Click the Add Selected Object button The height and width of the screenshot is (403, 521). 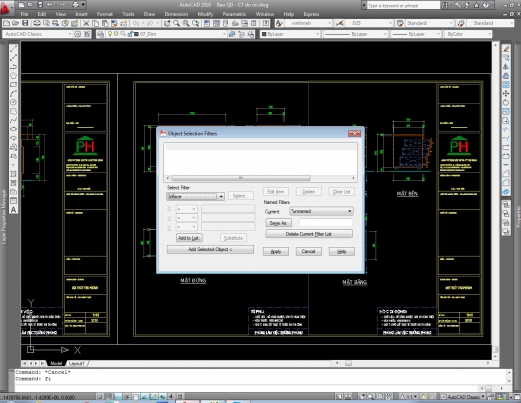tap(210, 249)
